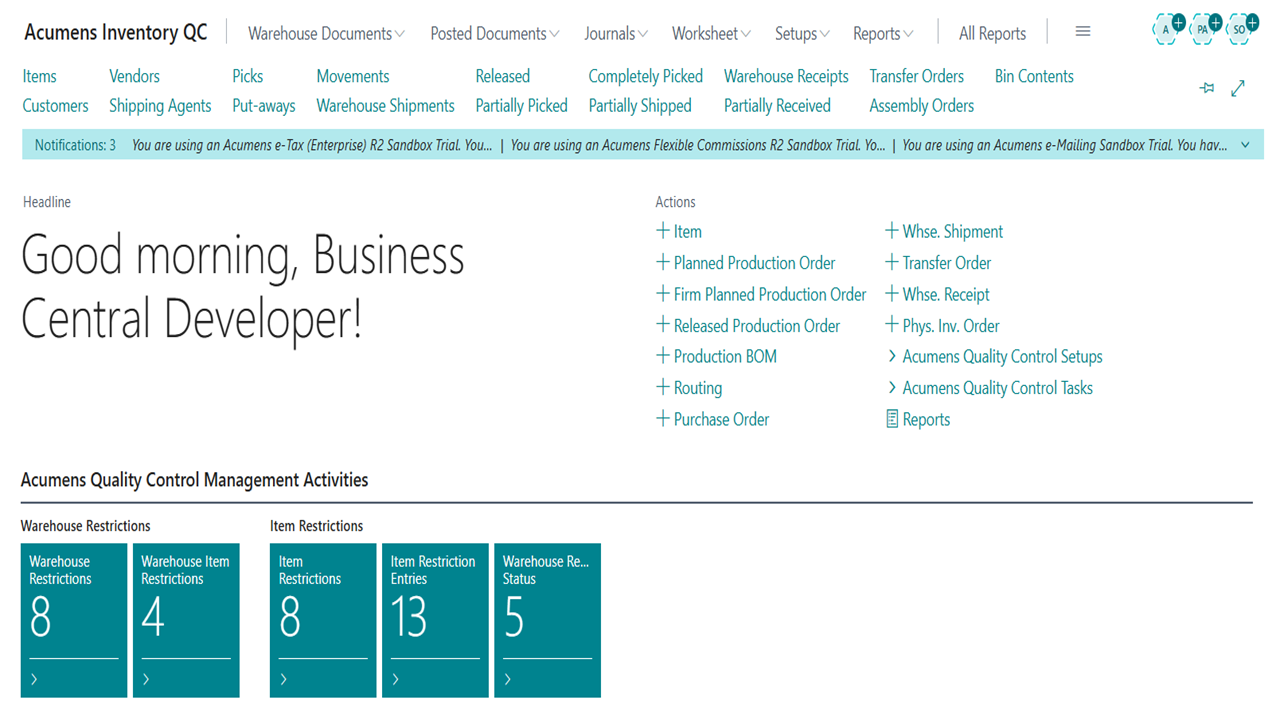The image size is (1280, 720).
Task: Open the Item Restriction Entries tile
Action: pos(435,620)
